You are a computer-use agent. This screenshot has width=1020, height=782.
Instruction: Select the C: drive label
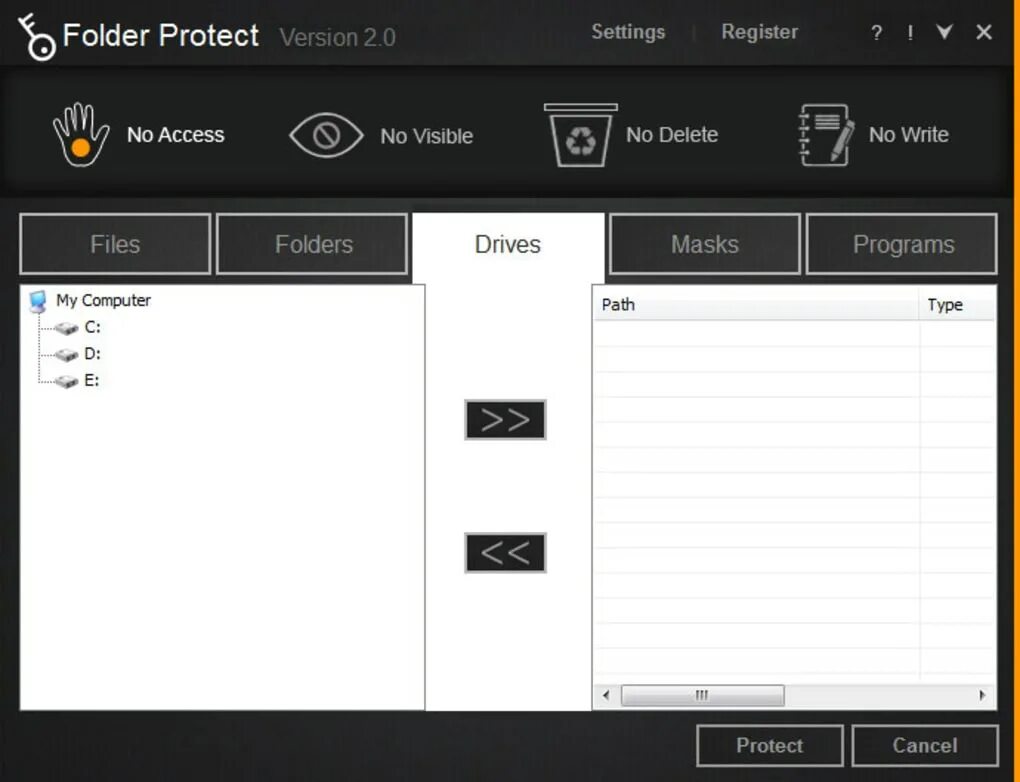click(92, 327)
